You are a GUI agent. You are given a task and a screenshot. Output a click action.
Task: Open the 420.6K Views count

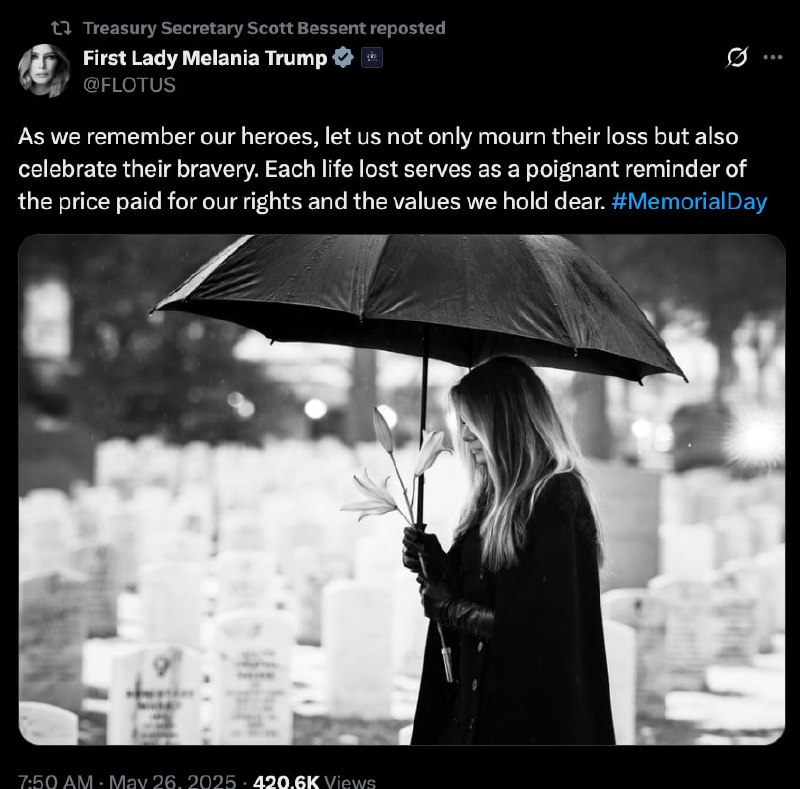click(314, 781)
